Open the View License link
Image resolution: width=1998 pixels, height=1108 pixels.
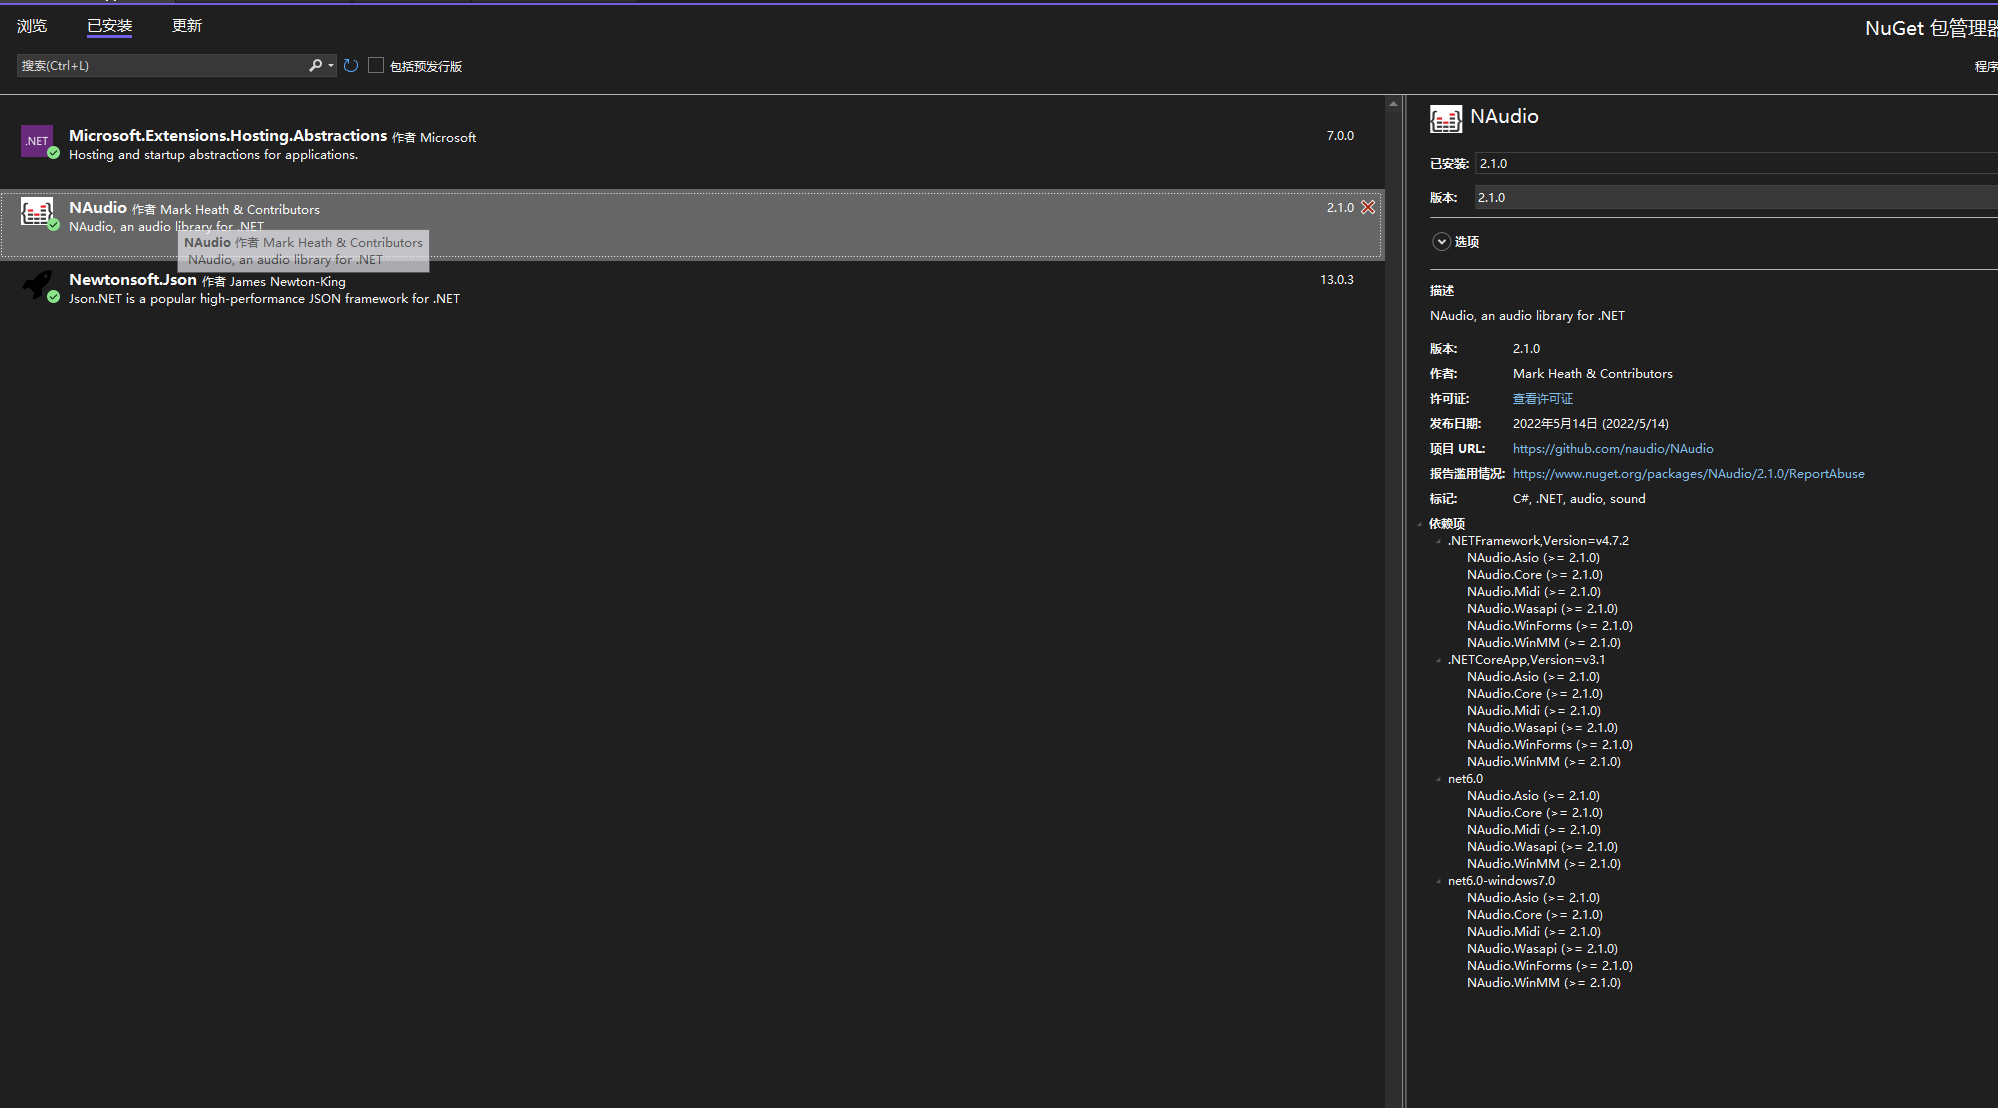(x=1543, y=399)
